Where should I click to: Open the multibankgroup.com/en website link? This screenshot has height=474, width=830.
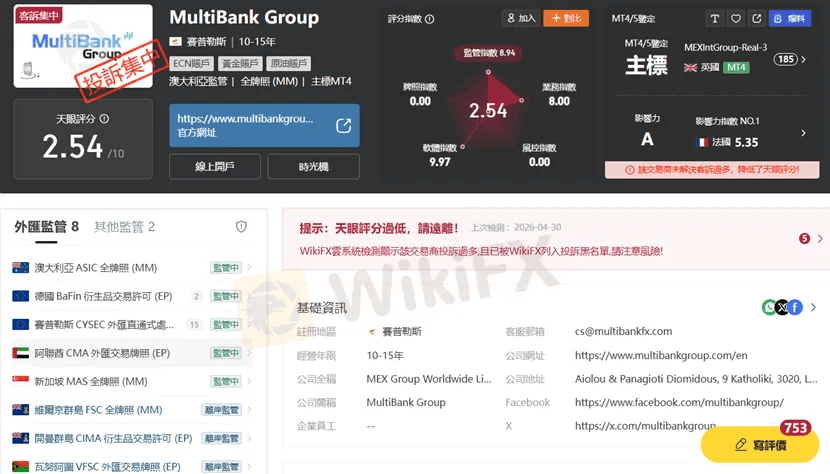(661, 355)
